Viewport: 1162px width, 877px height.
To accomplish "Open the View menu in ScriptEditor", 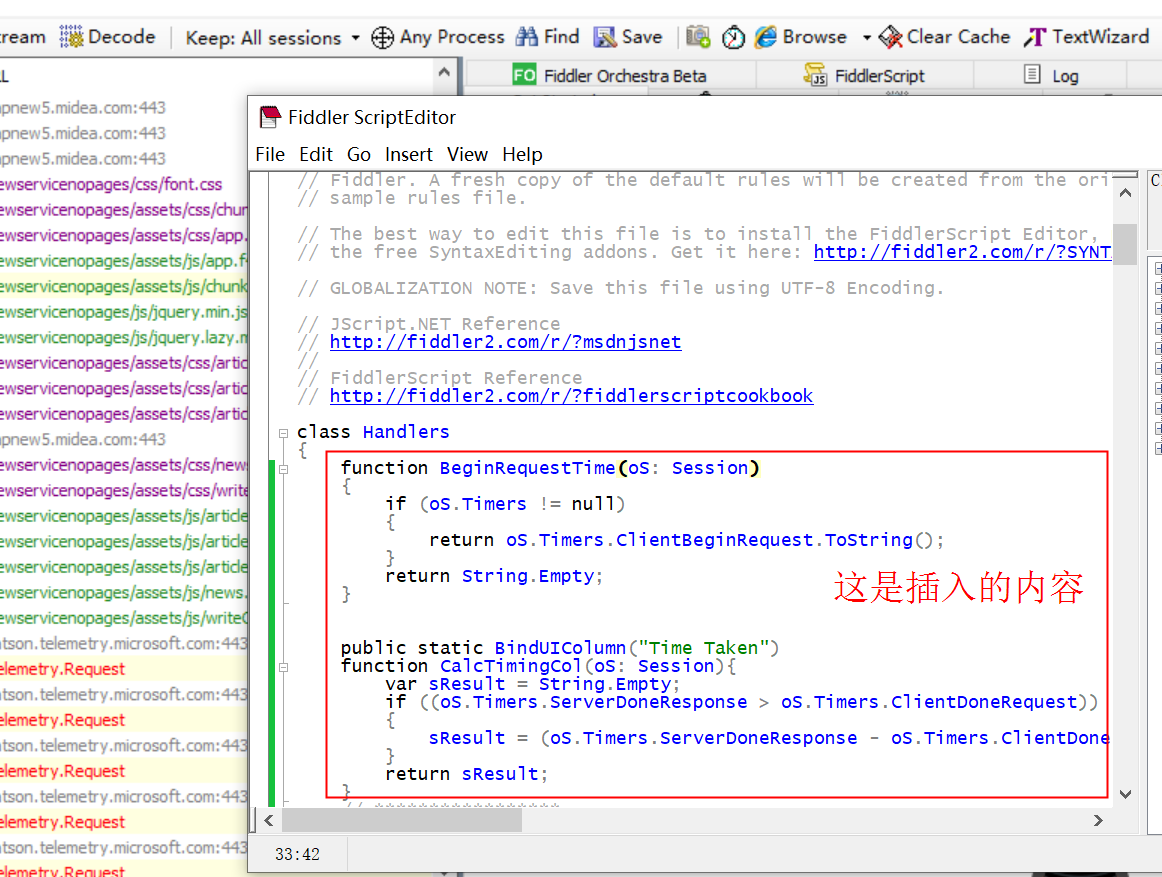I will (467, 154).
